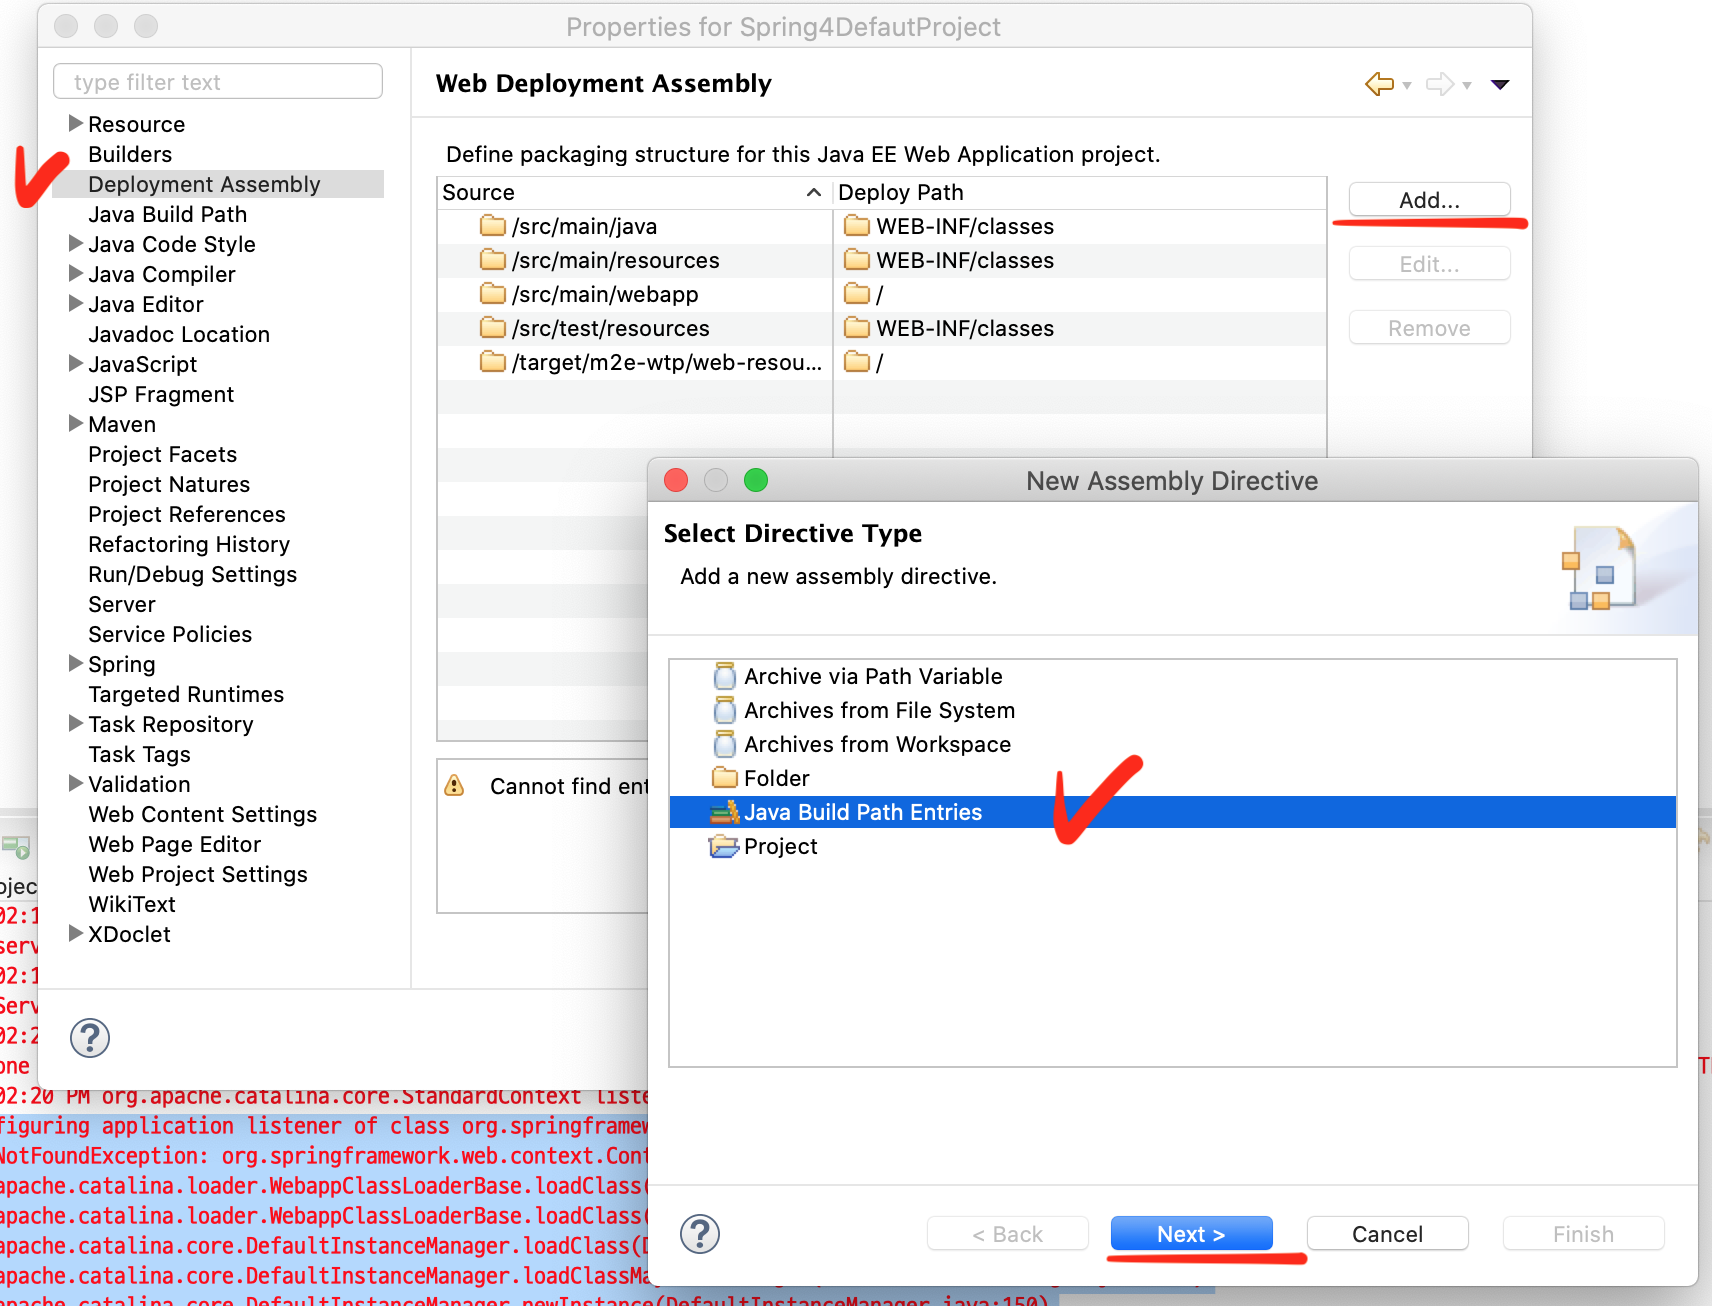This screenshot has height=1306, width=1712.
Task: Open the forward history dropdown arrow
Action: tap(1467, 86)
